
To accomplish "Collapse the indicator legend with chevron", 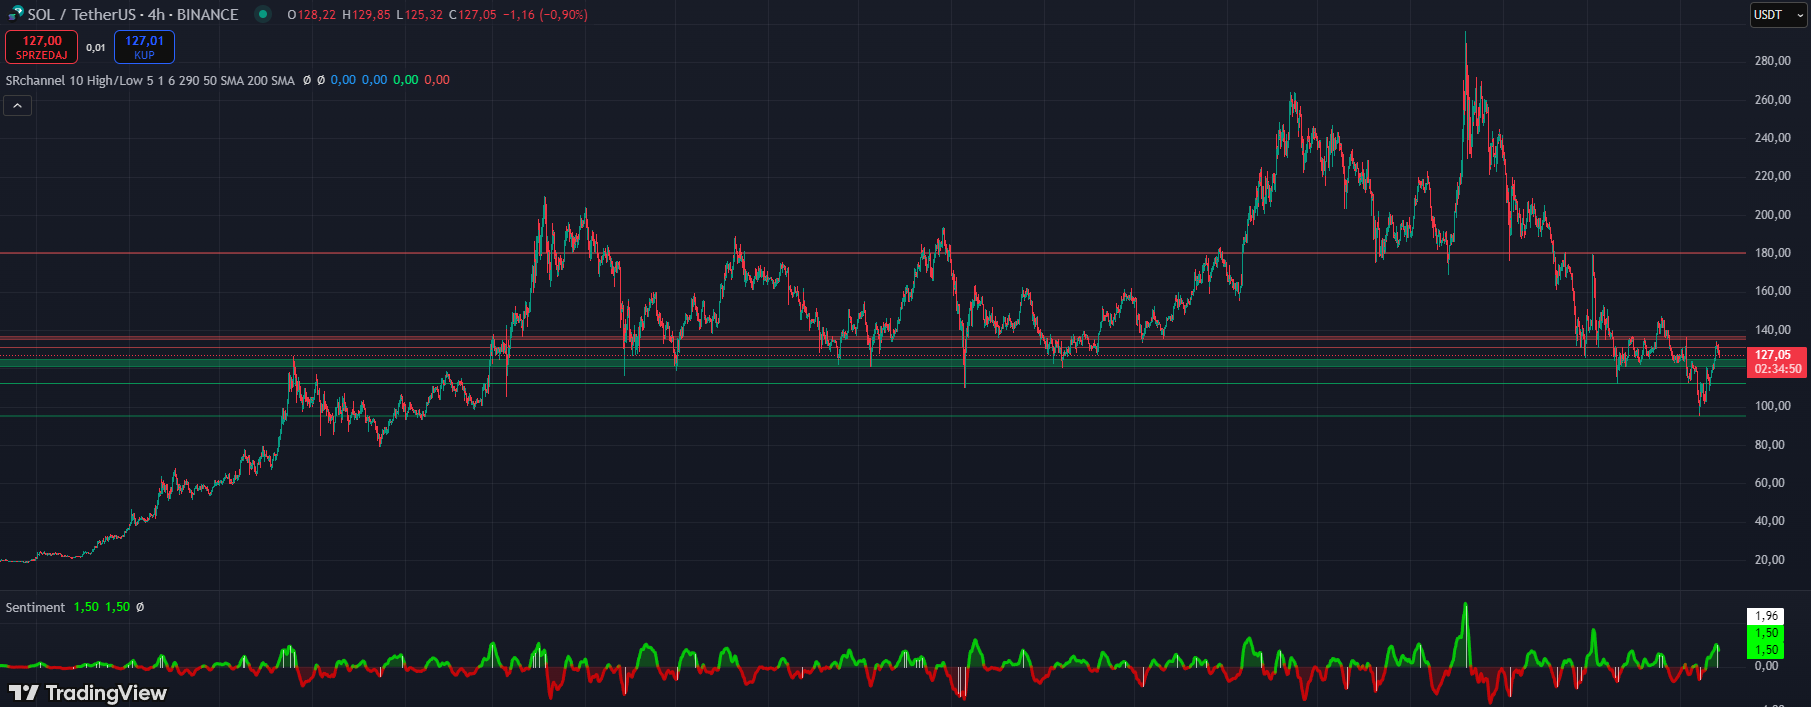I will coord(18,105).
